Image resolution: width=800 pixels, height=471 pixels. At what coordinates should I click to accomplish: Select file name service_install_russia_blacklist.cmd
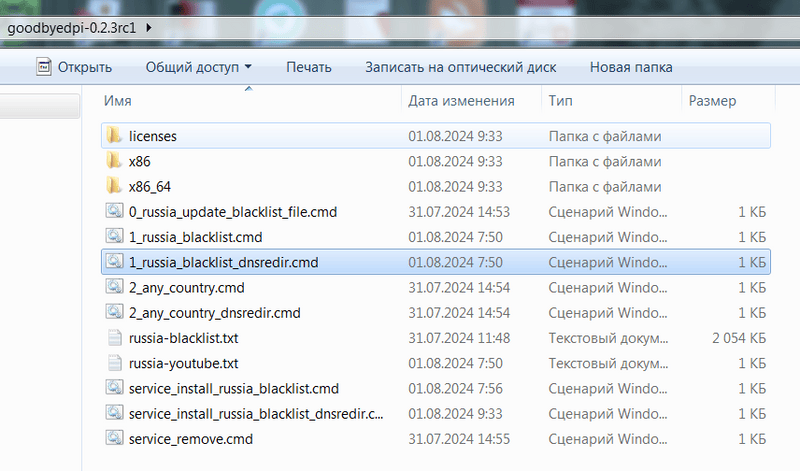(x=234, y=389)
